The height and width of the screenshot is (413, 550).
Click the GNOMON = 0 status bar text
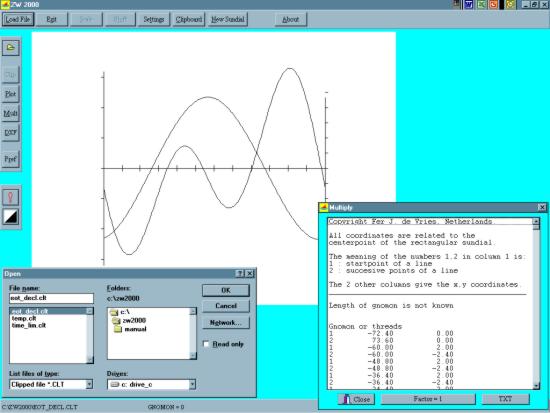coord(166,407)
